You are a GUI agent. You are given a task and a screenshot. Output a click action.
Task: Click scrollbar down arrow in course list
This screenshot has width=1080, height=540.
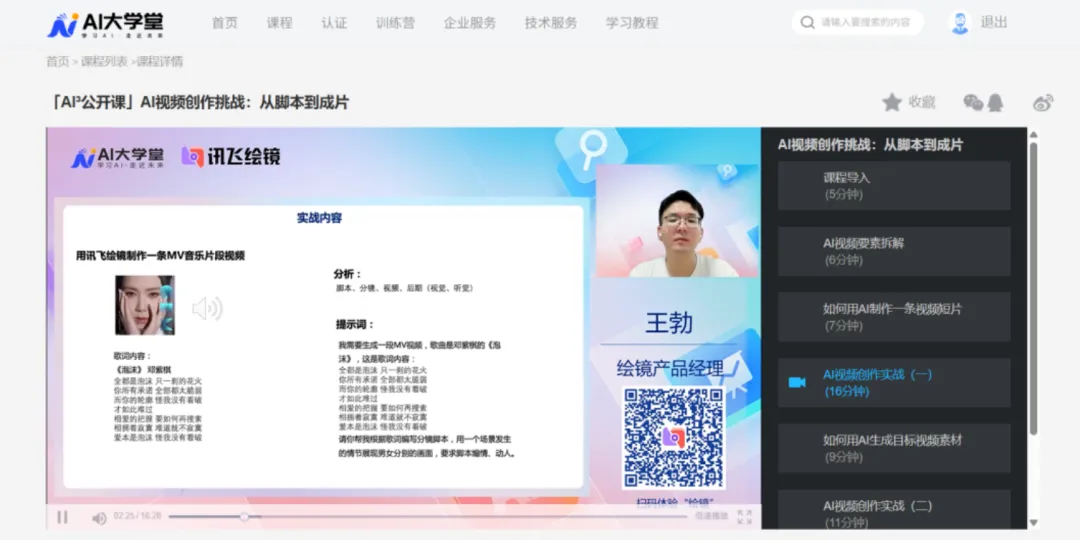[x=1033, y=523]
